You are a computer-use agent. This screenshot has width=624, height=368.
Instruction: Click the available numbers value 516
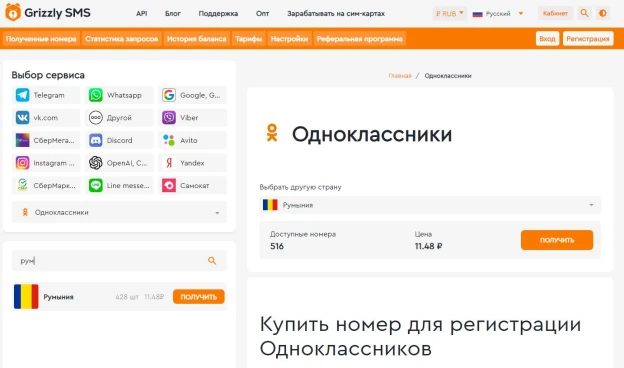[277, 246]
